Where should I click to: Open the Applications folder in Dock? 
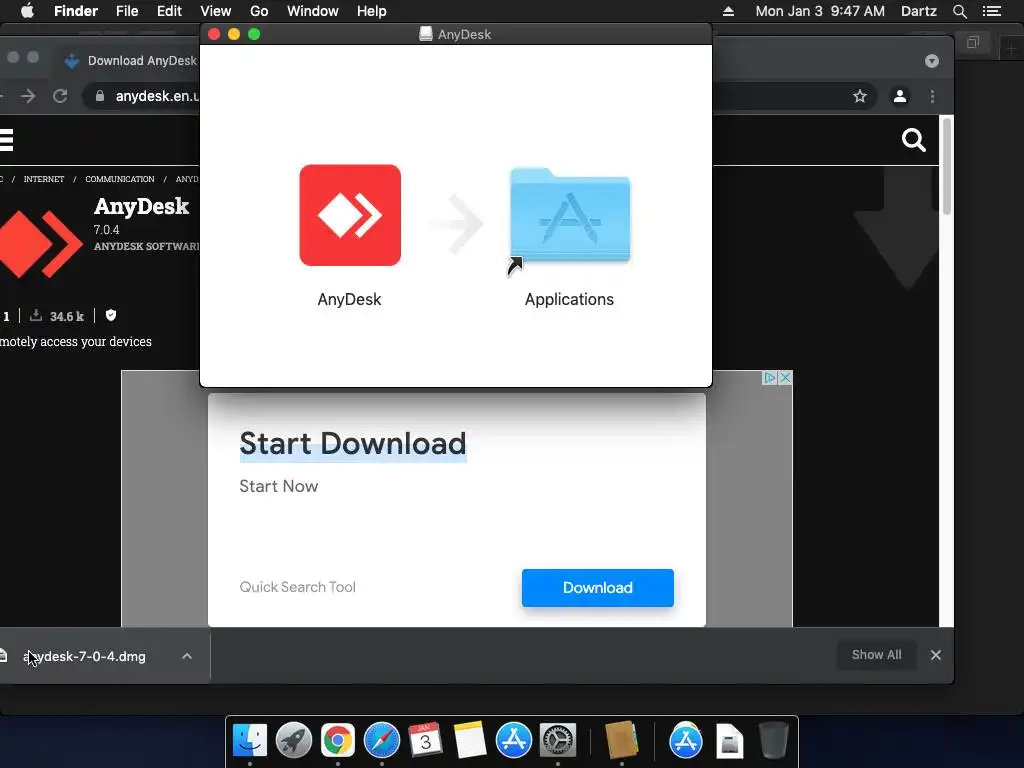tap(686, 741)
